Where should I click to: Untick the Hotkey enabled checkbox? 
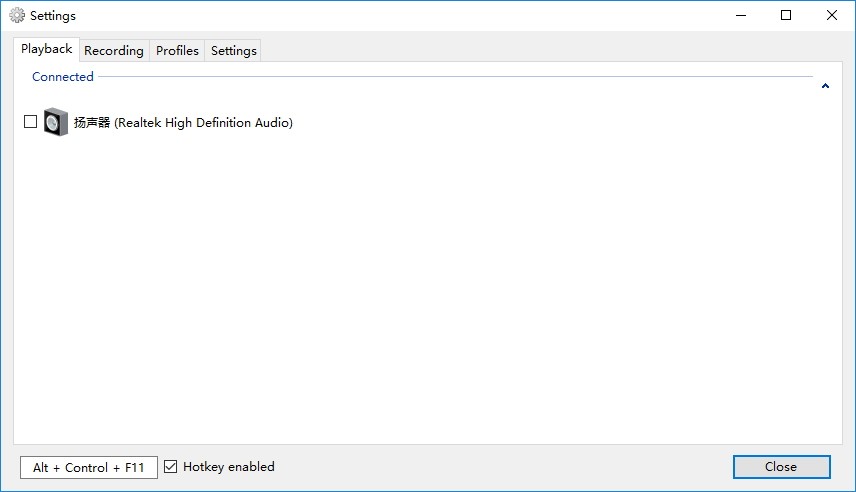171,467
